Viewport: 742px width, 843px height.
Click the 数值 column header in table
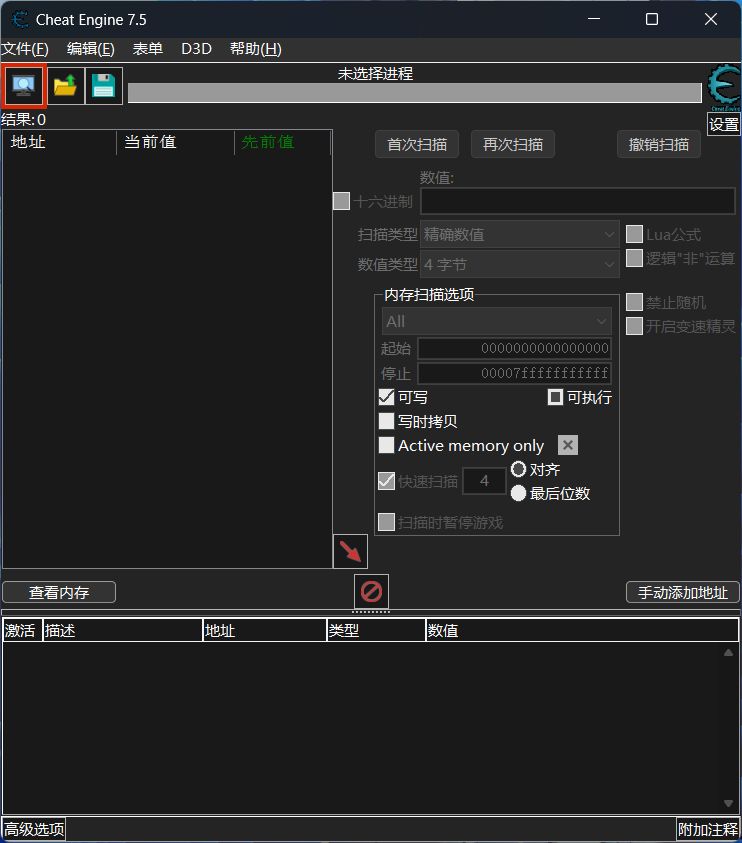tap(582, 630)
